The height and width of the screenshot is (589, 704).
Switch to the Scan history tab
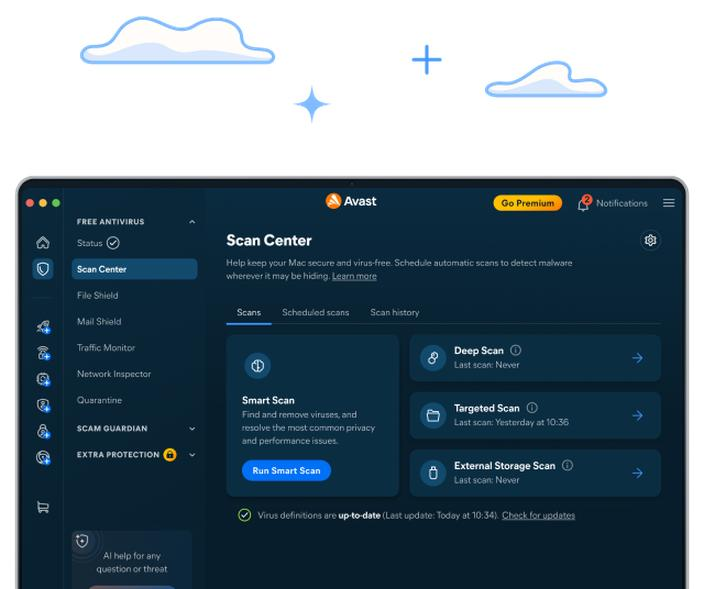[395, 312]
